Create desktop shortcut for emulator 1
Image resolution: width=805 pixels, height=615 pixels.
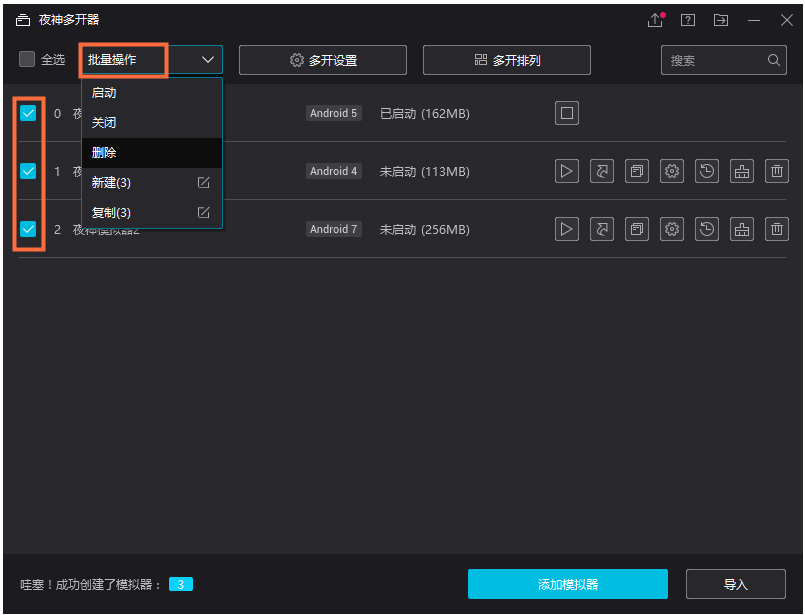tap(602, 171)
